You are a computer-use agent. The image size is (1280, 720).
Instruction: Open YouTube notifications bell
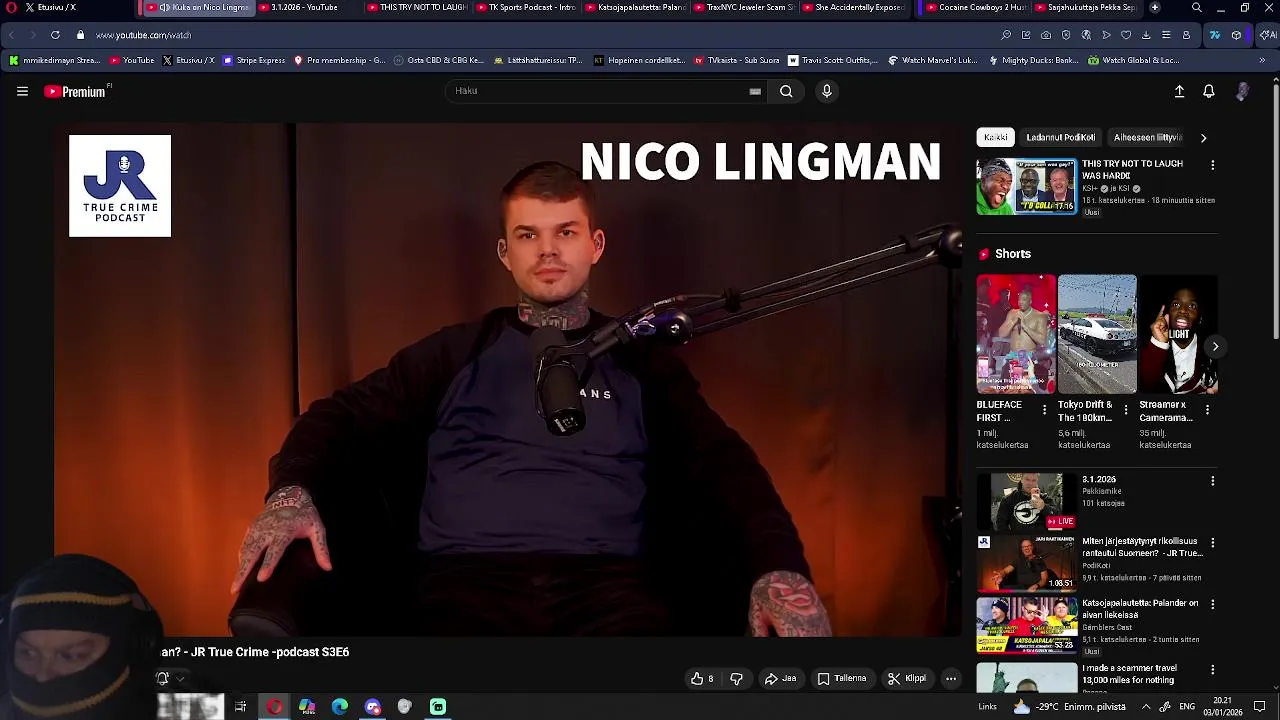1208,91
